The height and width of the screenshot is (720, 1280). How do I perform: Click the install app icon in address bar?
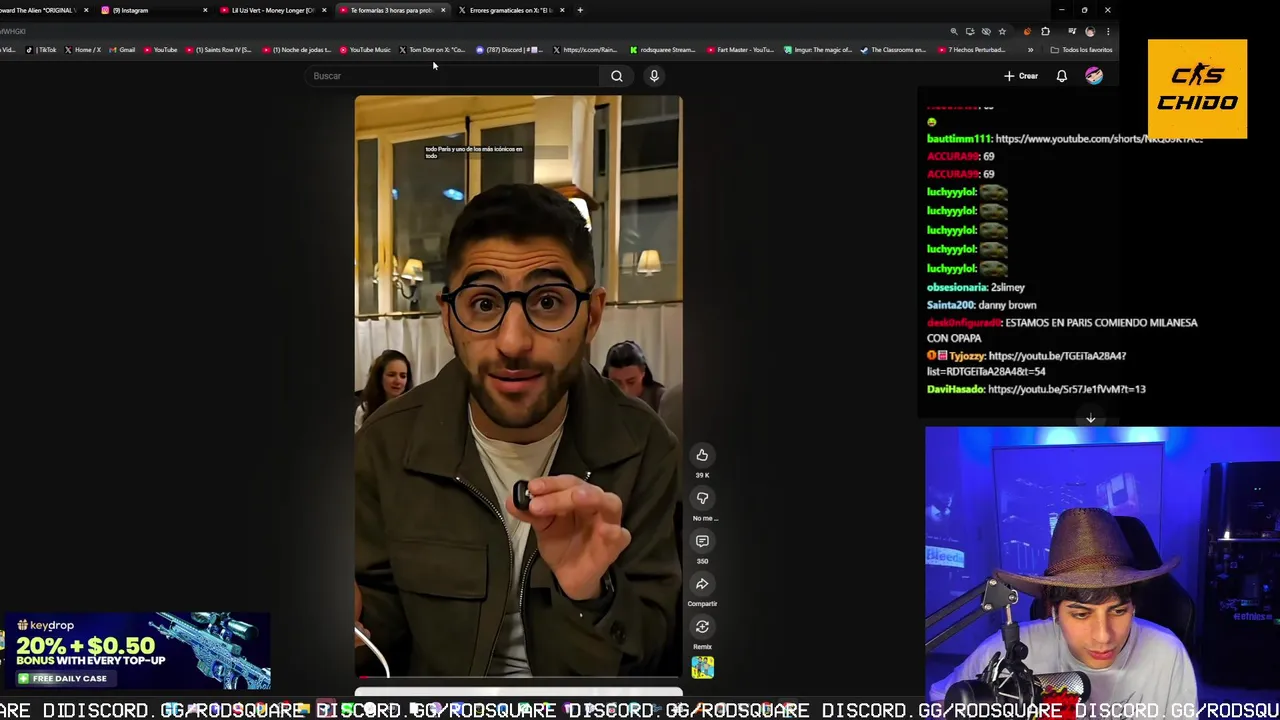(x=969, y=31)
